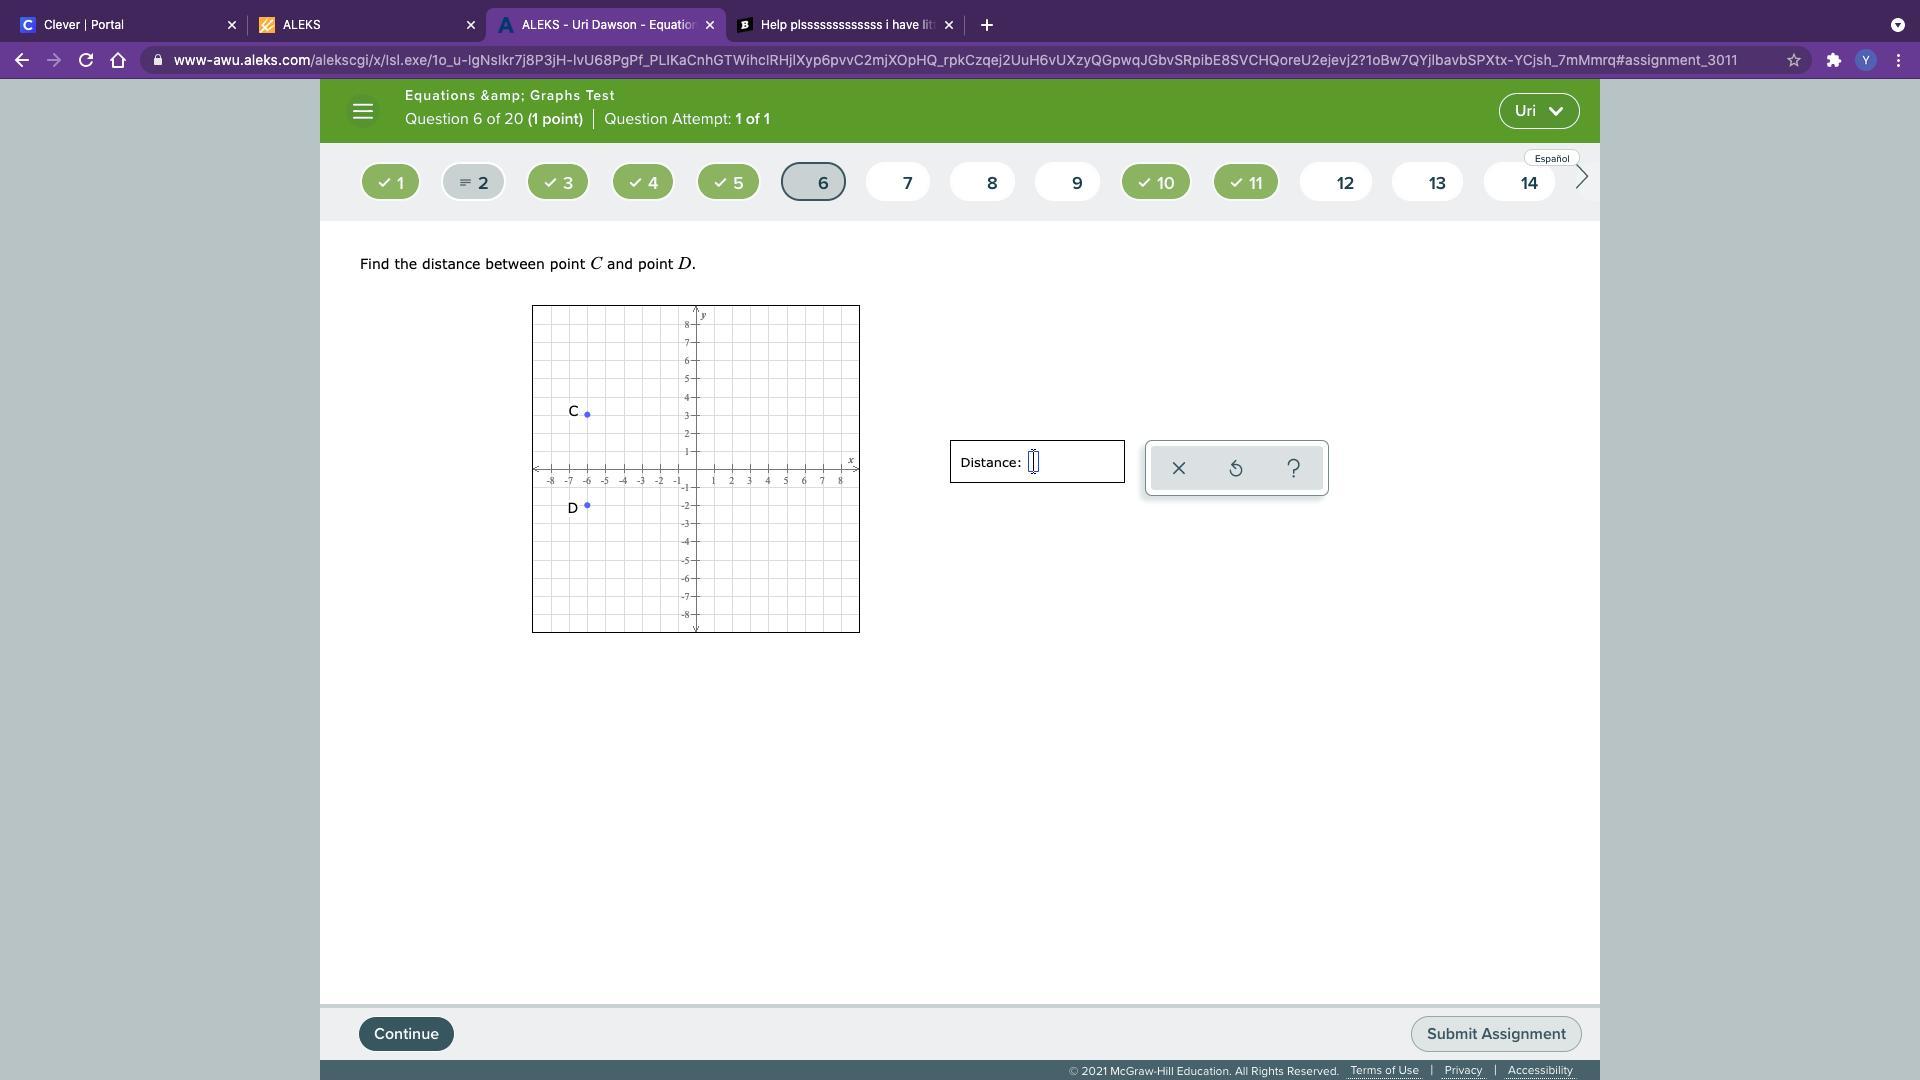Open the Chrome three-dot menu
Screen dimensions: 1920x1080
[x=1898, y=60]
